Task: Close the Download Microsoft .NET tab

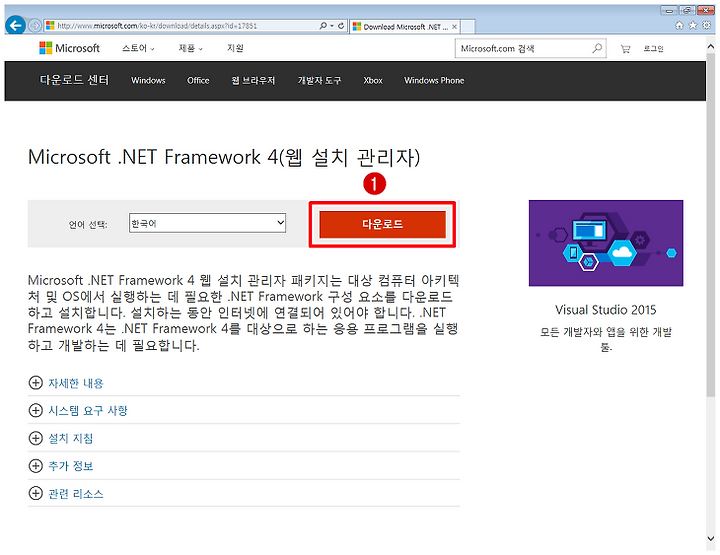Action: click(x=454, y=27)
